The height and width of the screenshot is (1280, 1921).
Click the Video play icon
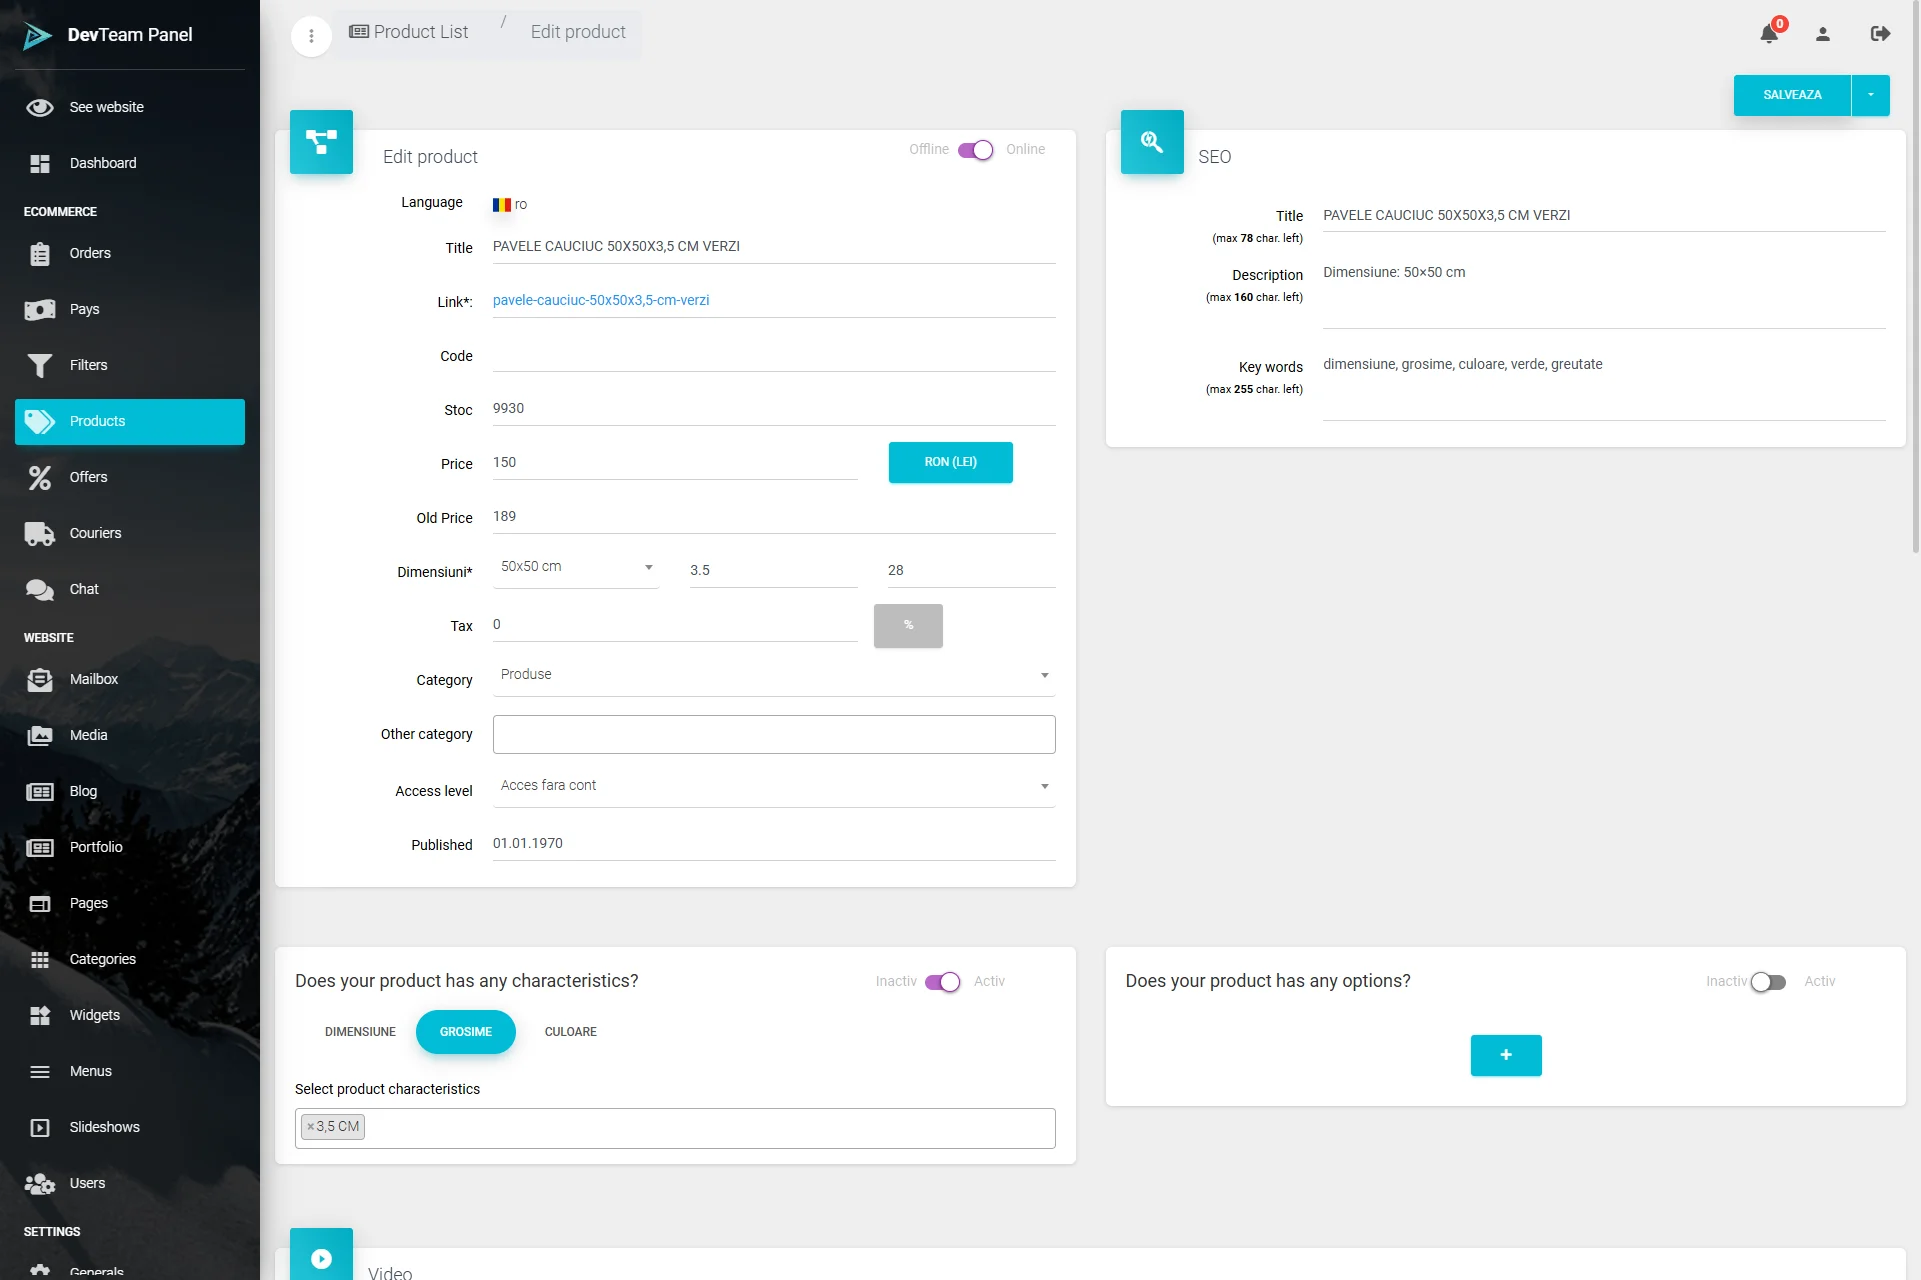pyautogui.click(x=321, y=1258)
